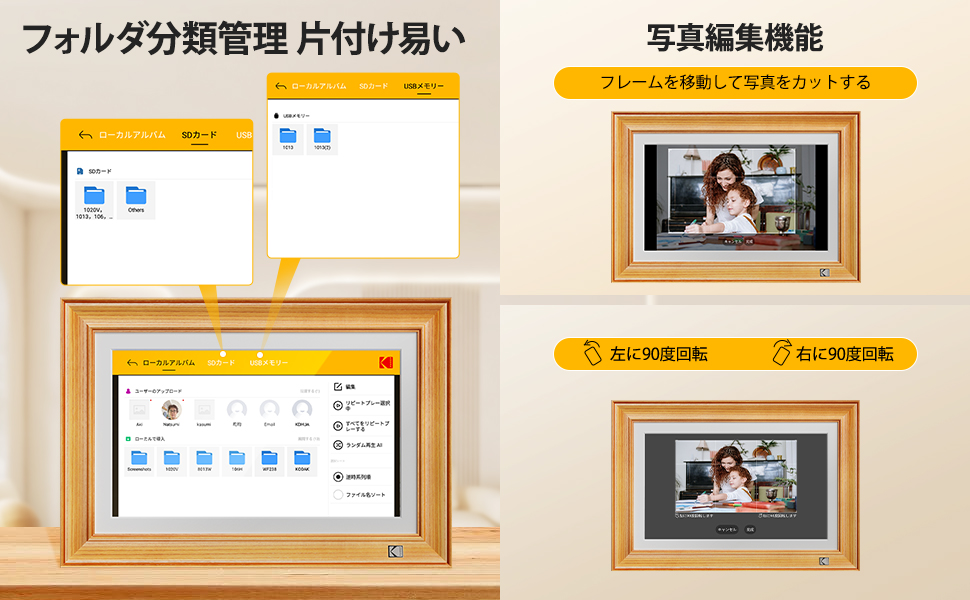Click 完成 button on rotate edit screen
This screenshot has width=970, height=600.
pos(750,529)
